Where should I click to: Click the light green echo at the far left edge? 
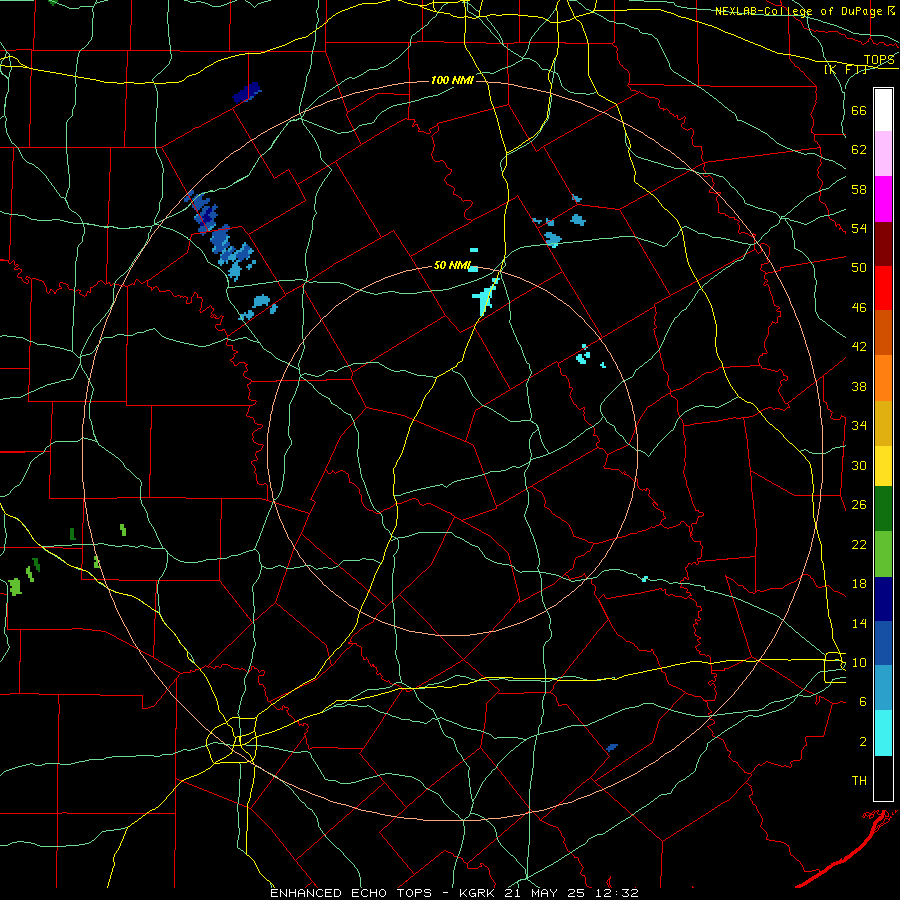pos(15,587)
